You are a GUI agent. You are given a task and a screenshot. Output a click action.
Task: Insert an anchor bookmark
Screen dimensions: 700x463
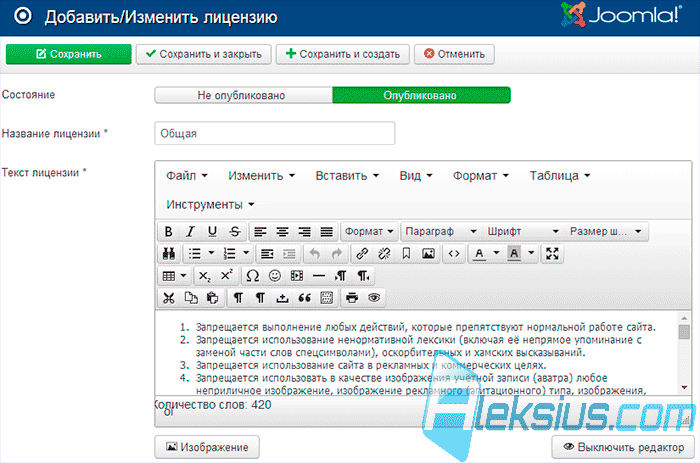tap(406, 254)
